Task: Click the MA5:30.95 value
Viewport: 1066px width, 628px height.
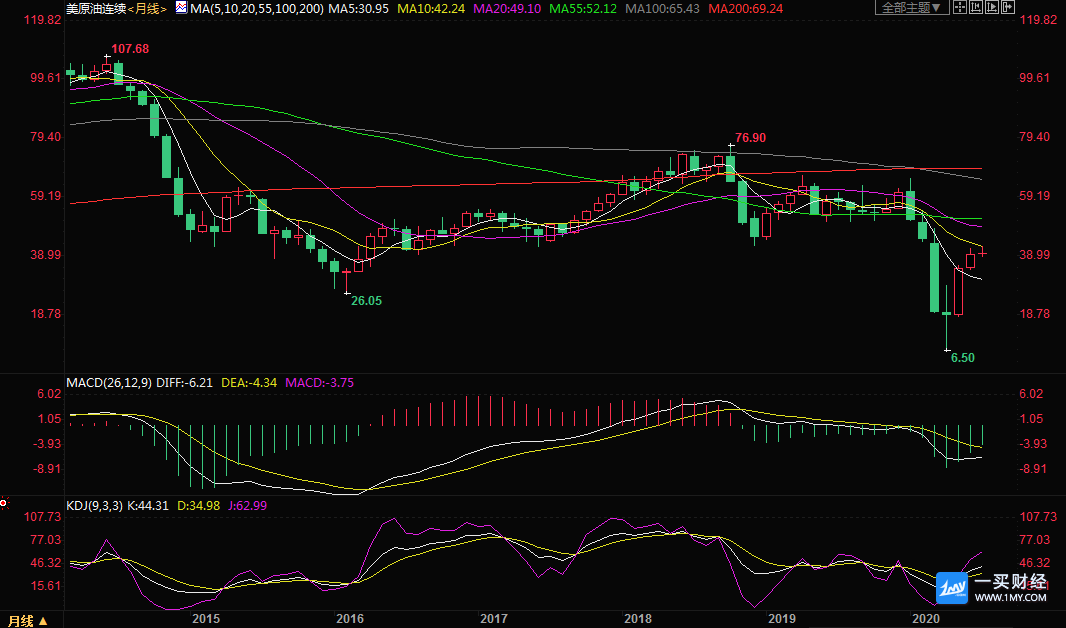Action: click(358, 9)
